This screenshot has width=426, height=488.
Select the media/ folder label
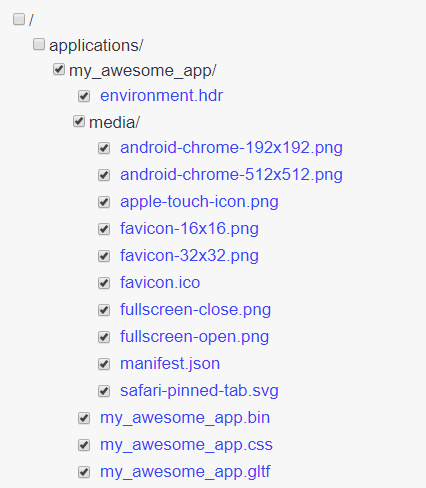pyautogui.click(x=114, y=122)
